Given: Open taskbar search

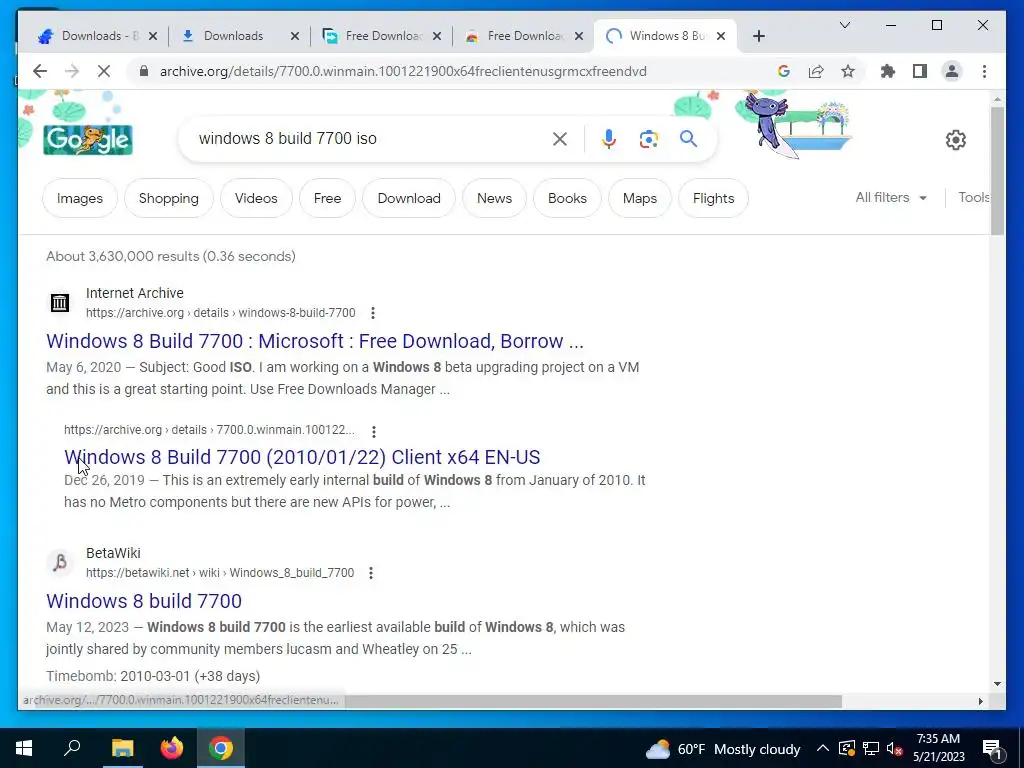Looking at the screenshot, I should click(72, 748).
